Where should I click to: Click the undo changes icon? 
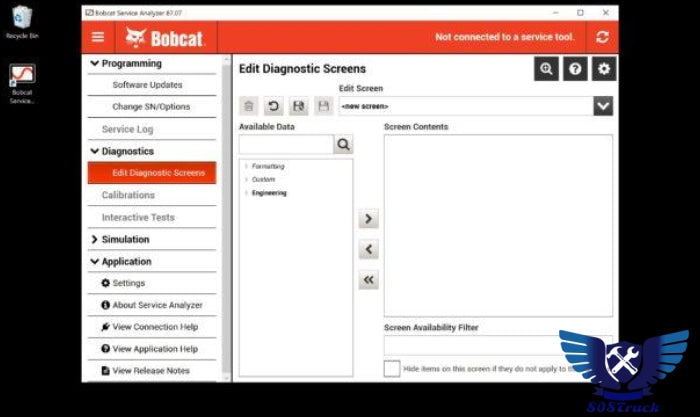273,106
